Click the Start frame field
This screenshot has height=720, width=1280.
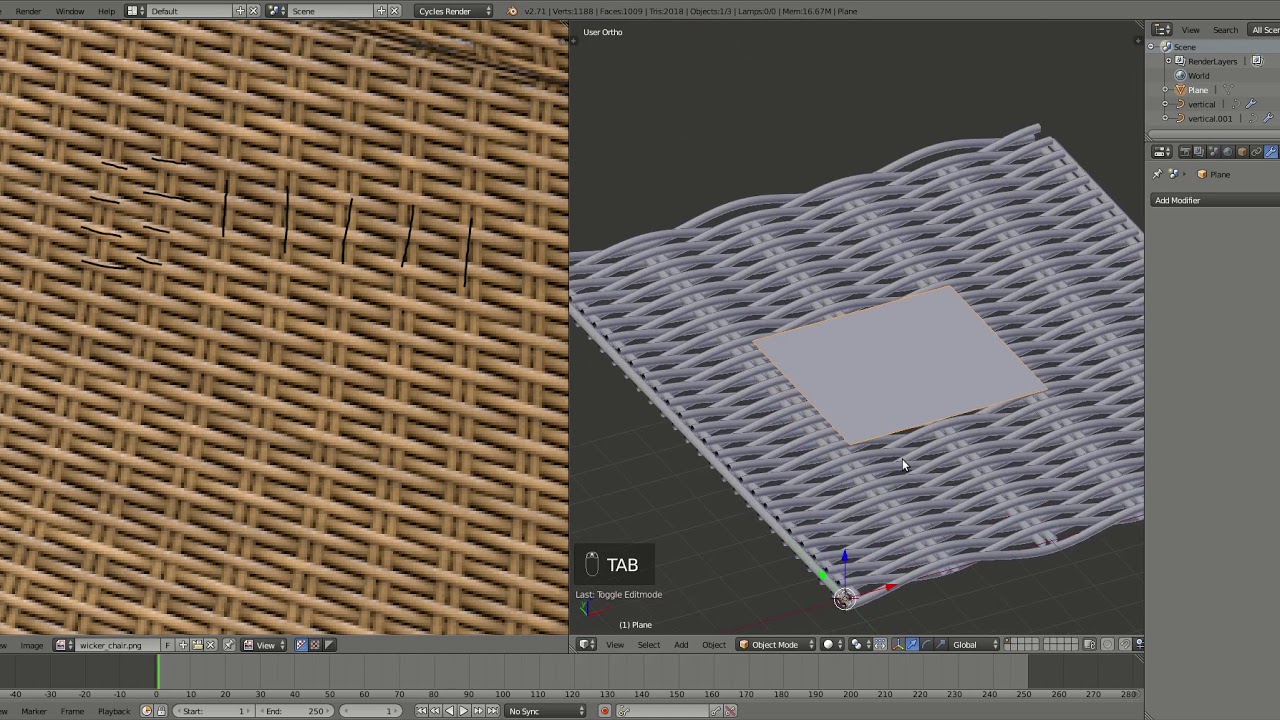[x=213, y=711]
